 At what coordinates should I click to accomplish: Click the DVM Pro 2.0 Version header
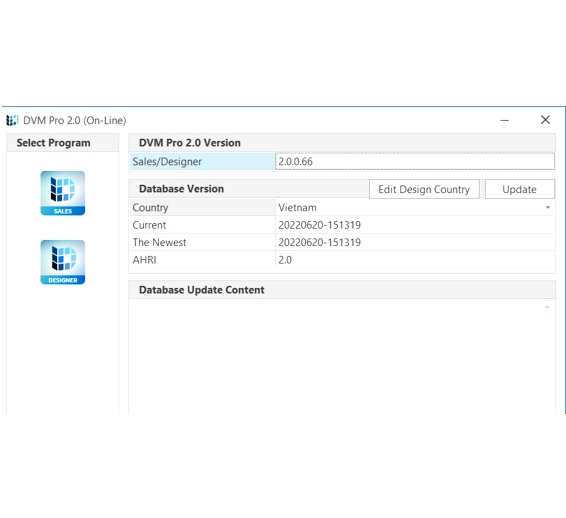pyautogui.click(x=190, y=143)
